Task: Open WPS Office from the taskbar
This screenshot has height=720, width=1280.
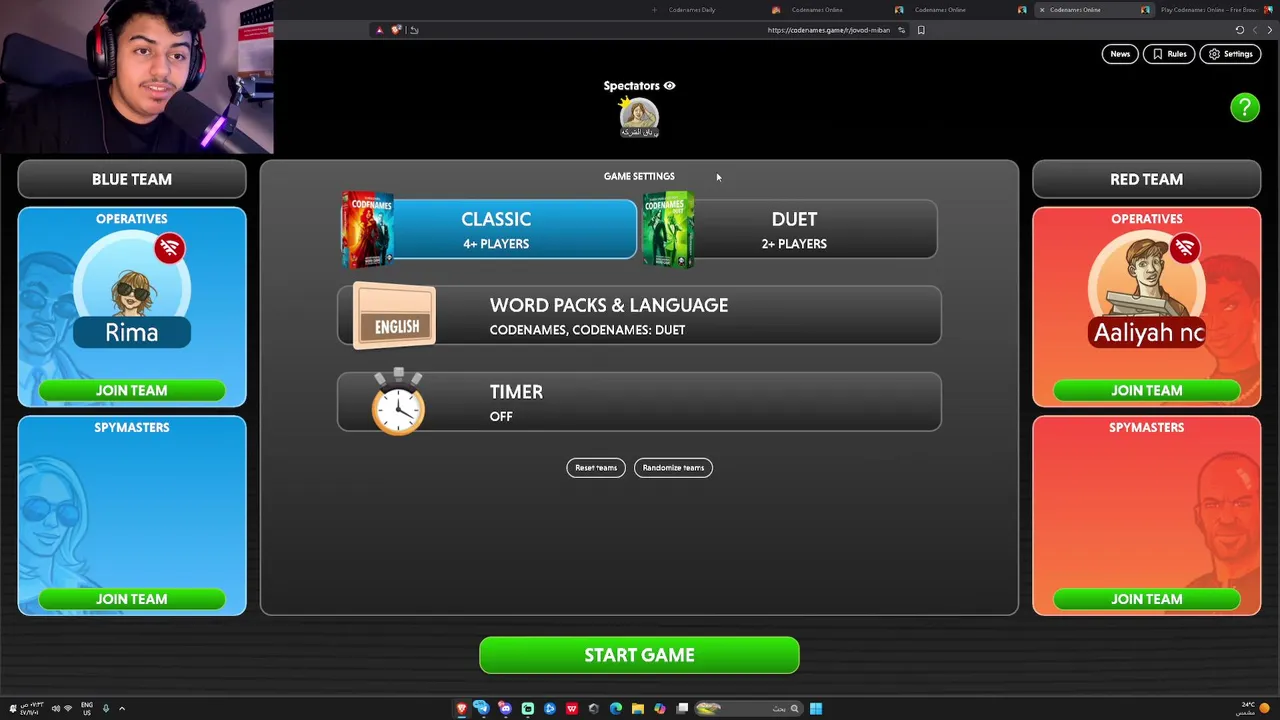Action: pos(572,708)
